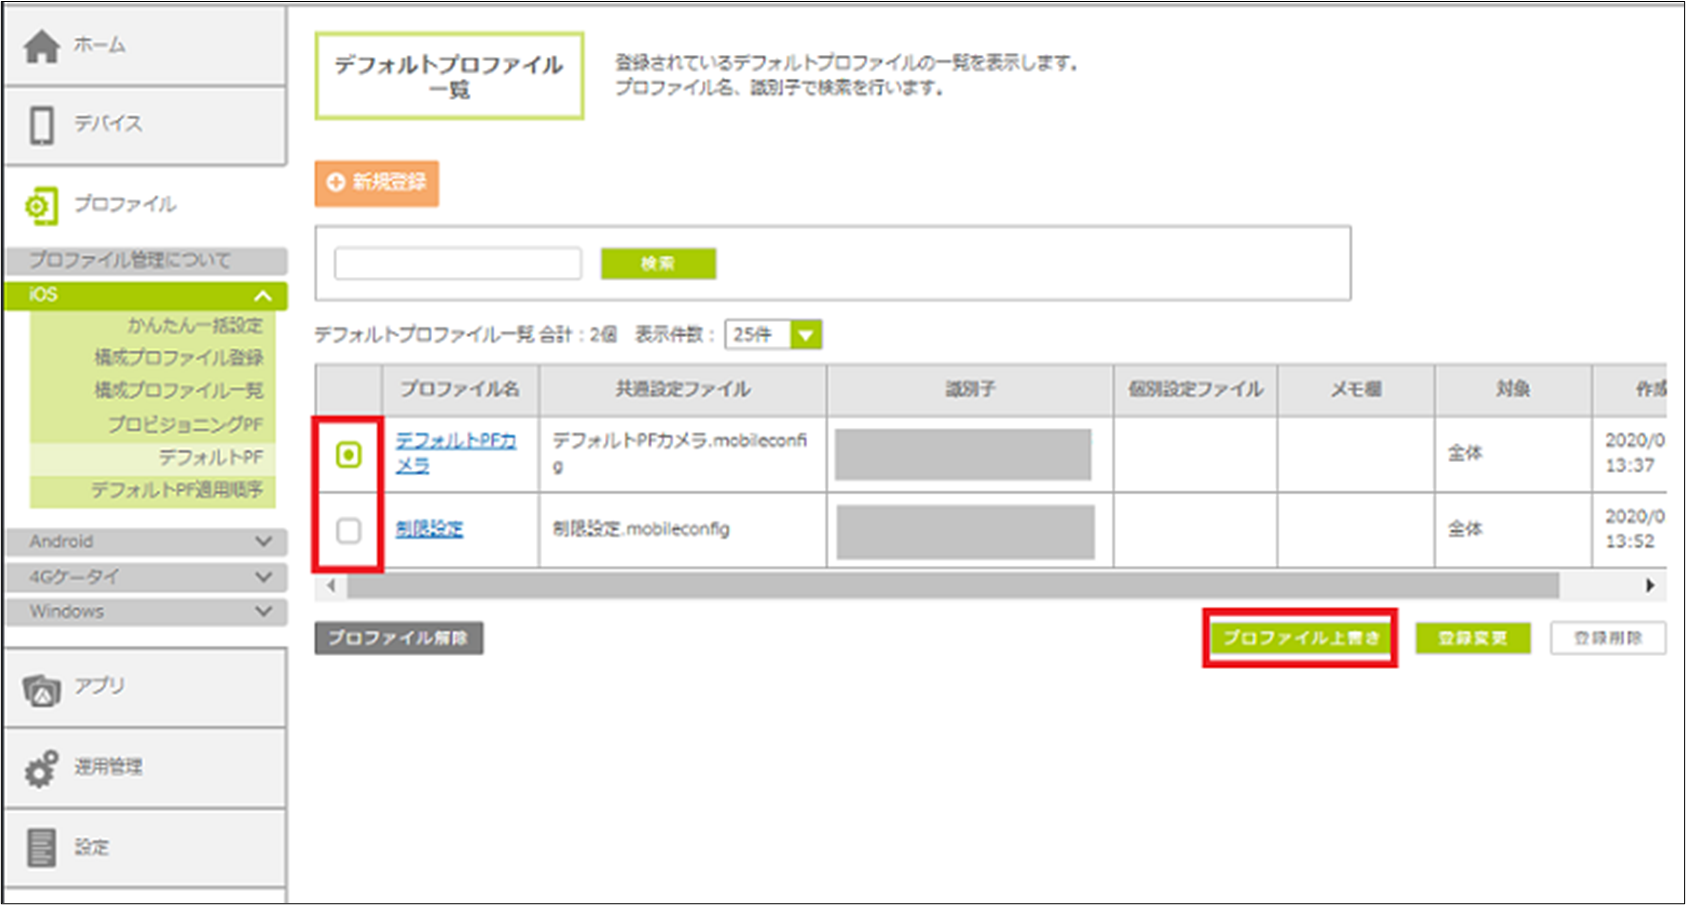The height and width of the screenshot is (905, 1686).
Task: Collapse the iOS menu section
Action: click(x=262, y=295)
